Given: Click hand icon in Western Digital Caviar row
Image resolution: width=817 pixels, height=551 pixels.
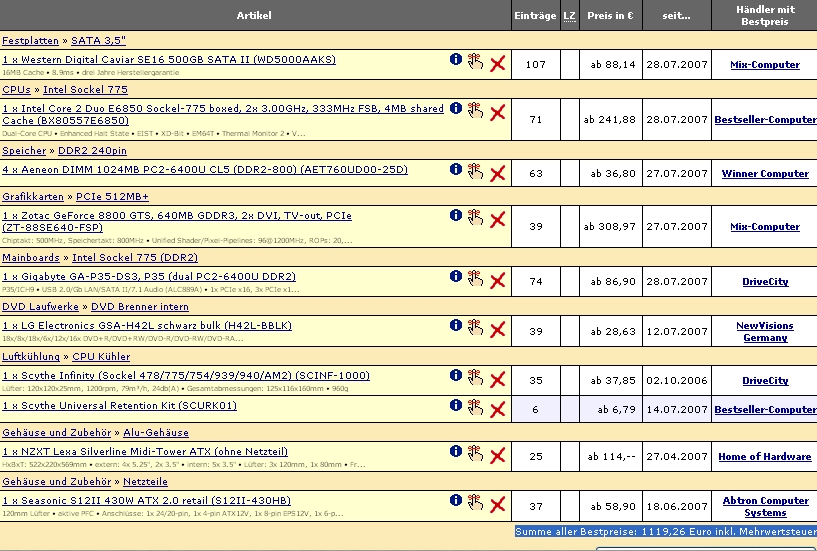Looking at the screenshot, I should click(475, 61).
